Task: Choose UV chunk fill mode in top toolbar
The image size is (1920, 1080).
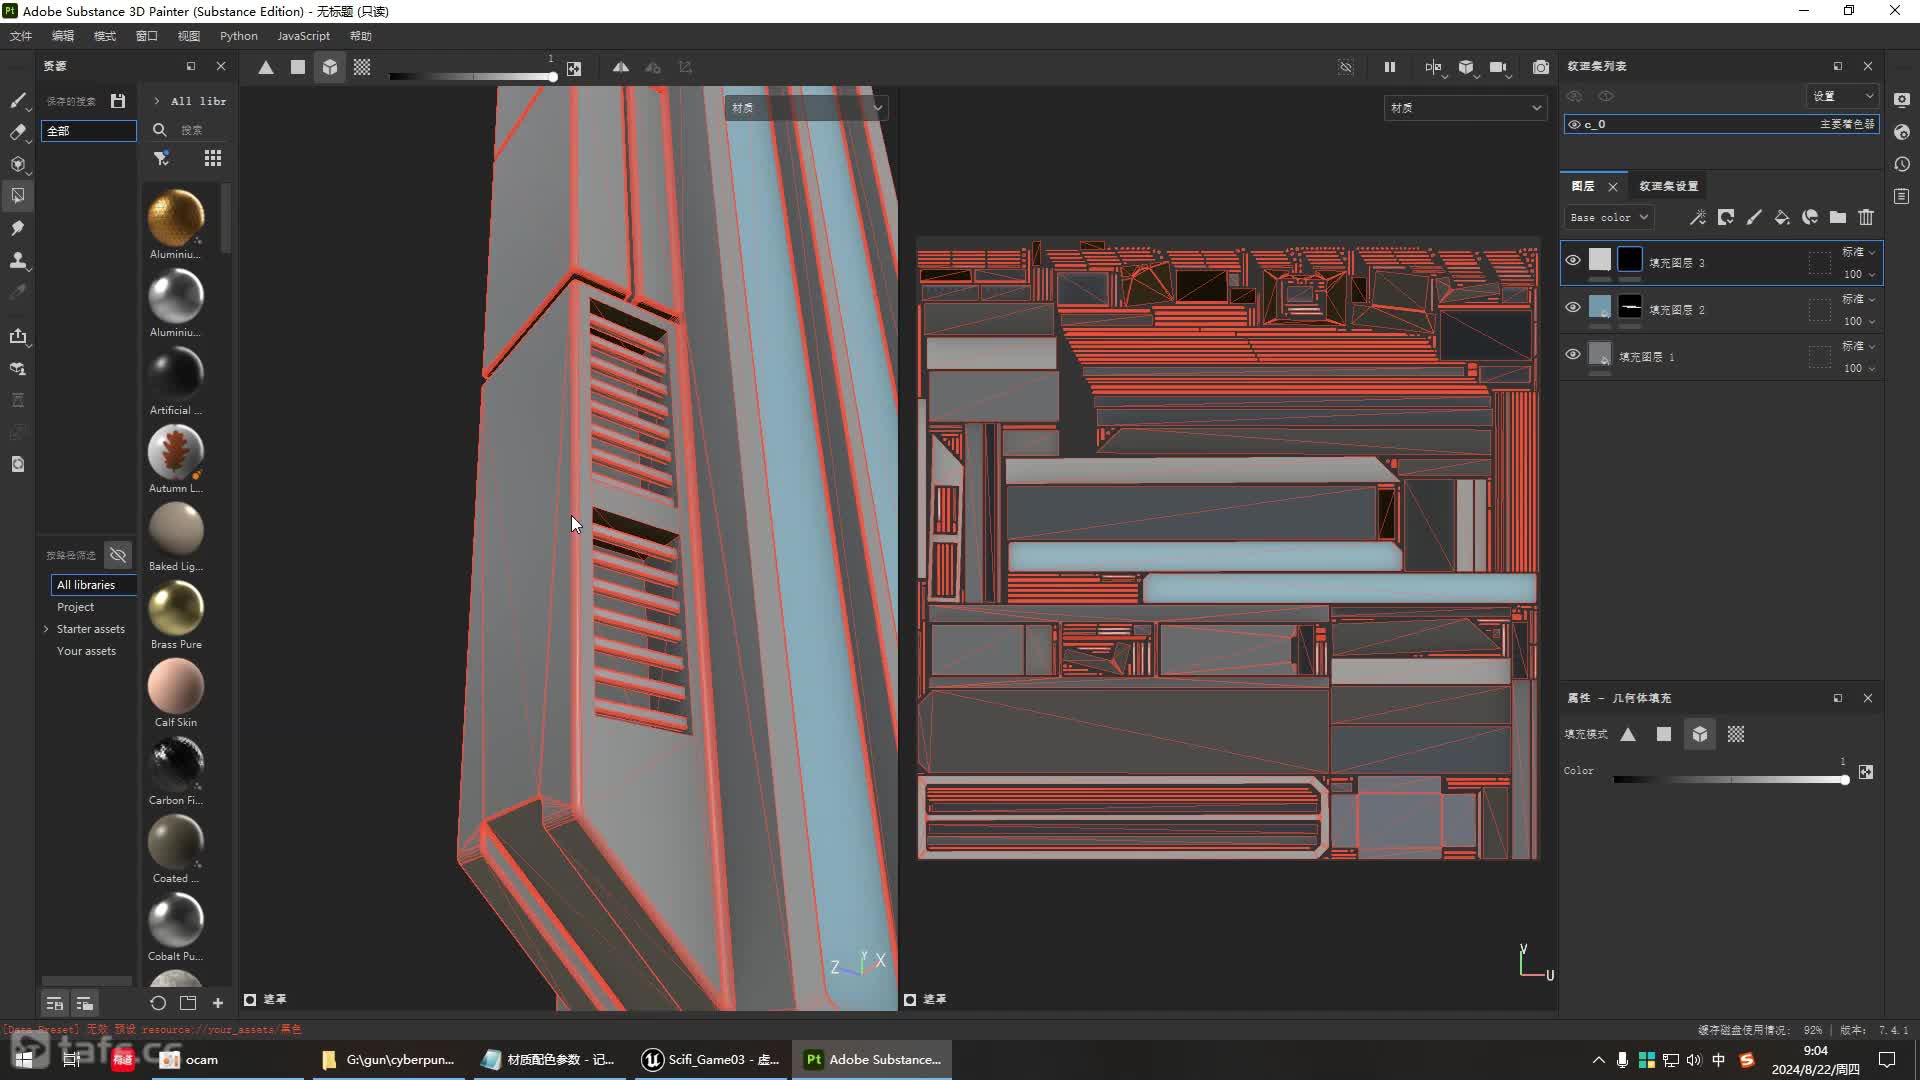Action: (x=362, y=67)
